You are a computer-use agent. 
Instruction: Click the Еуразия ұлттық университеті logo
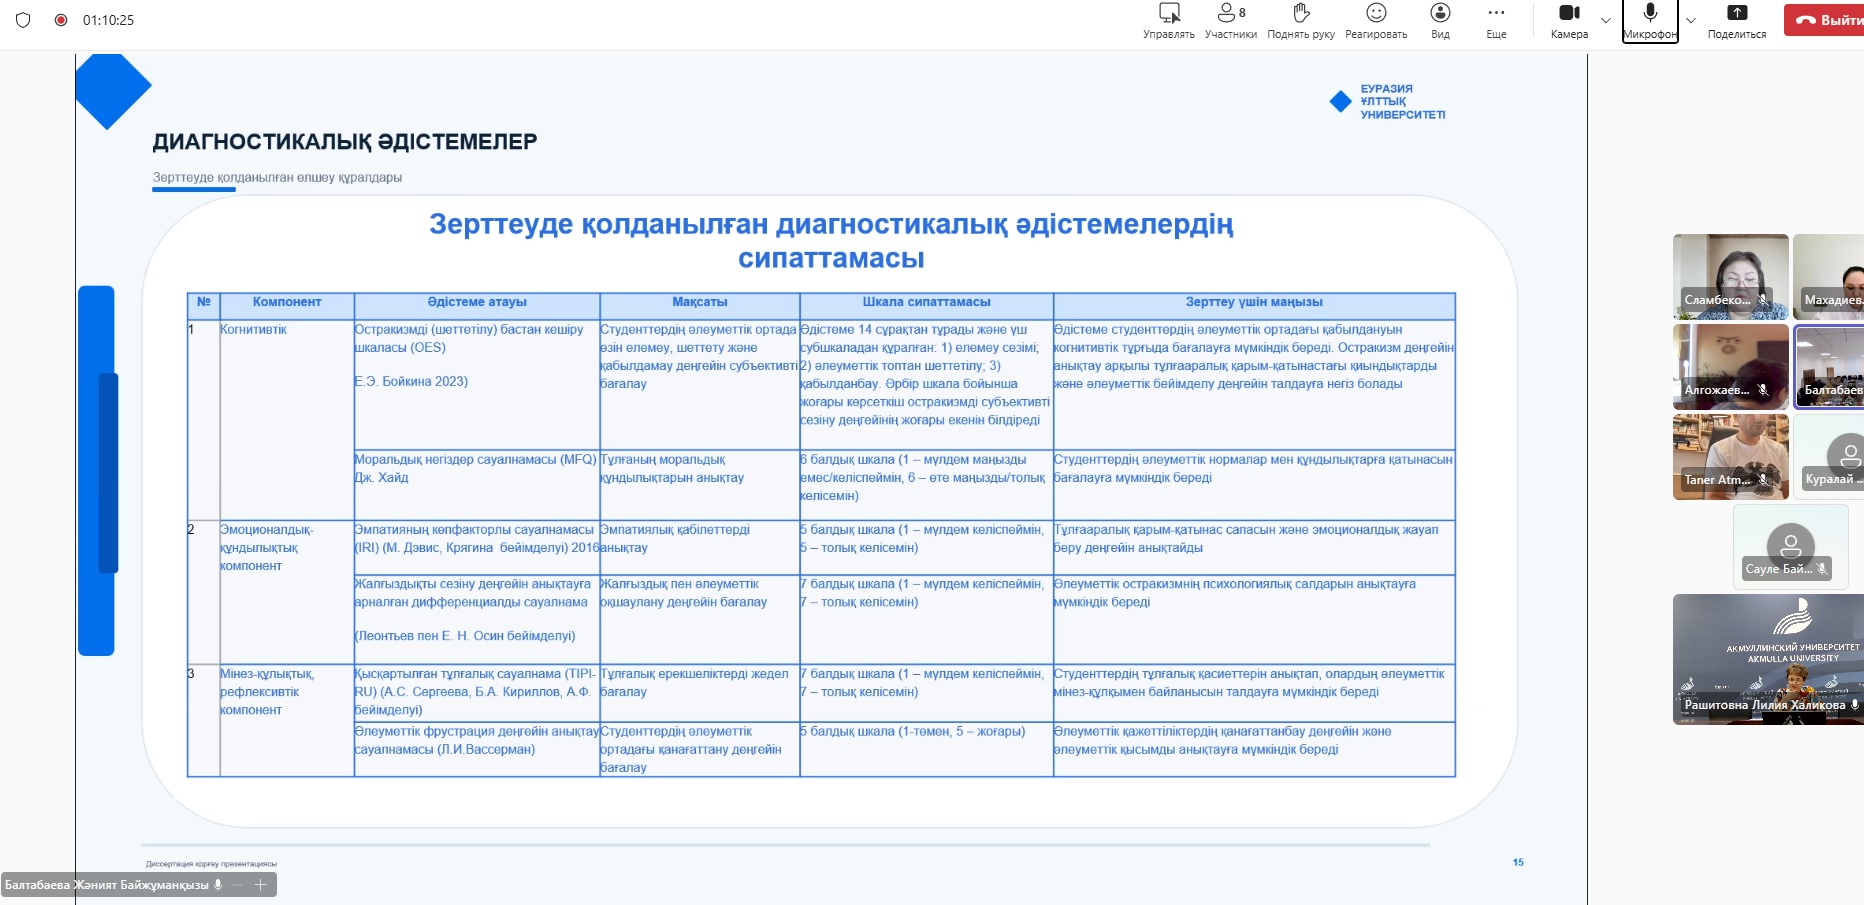pyautogui.click(x=1387, y=102)
